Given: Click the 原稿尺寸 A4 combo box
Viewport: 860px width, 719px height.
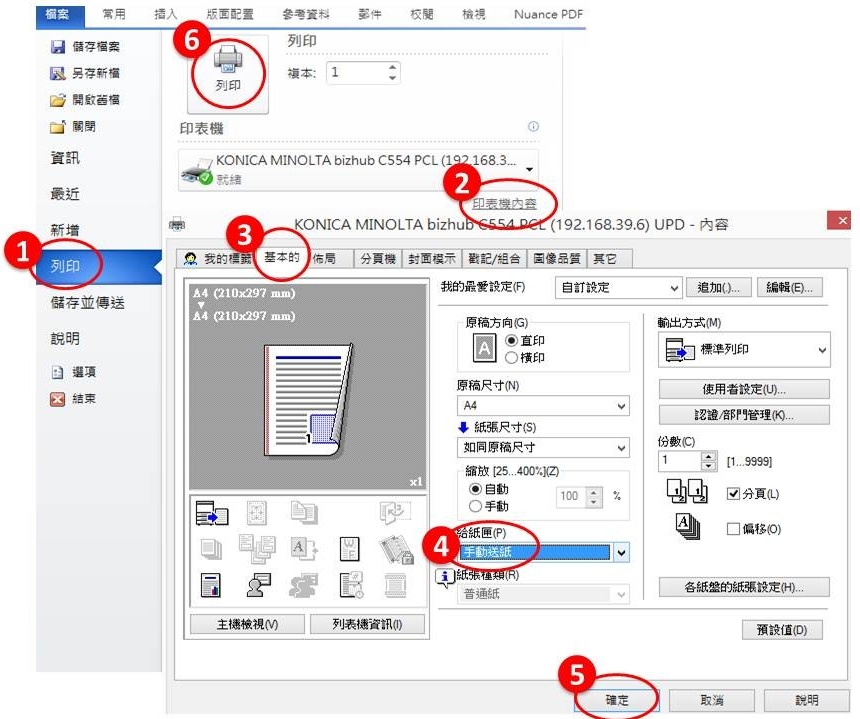Looking at the screenshot, I should (543, 406).
